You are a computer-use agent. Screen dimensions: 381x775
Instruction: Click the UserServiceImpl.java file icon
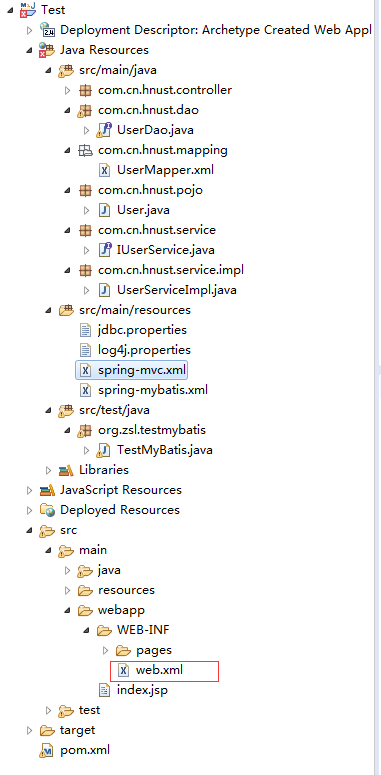(x=104, y=290)
